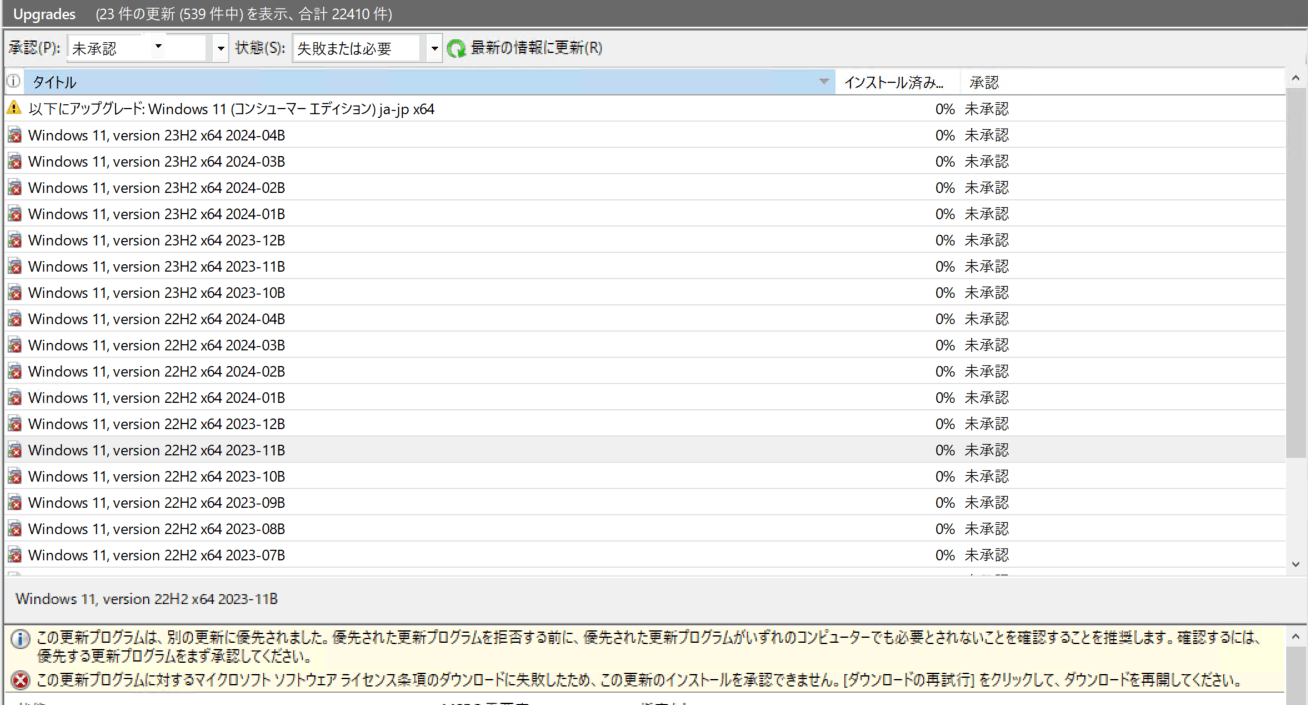Click status icon of 23H2 x64 2024-04B row

(x=14, y=135)
